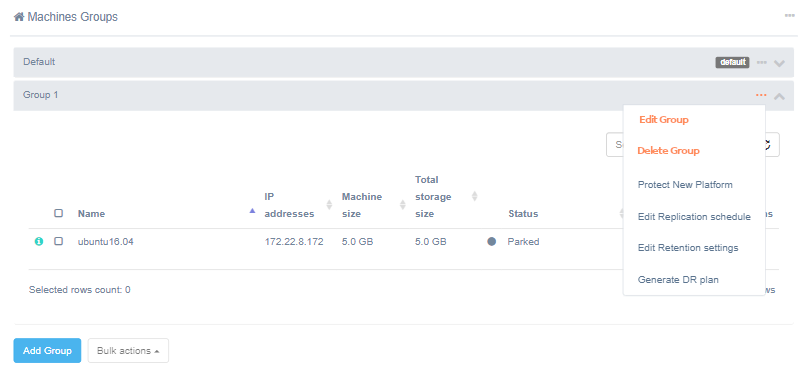Click the Parked status text
This screenshot has width=807, height=377.
click(x=523, y=241)
